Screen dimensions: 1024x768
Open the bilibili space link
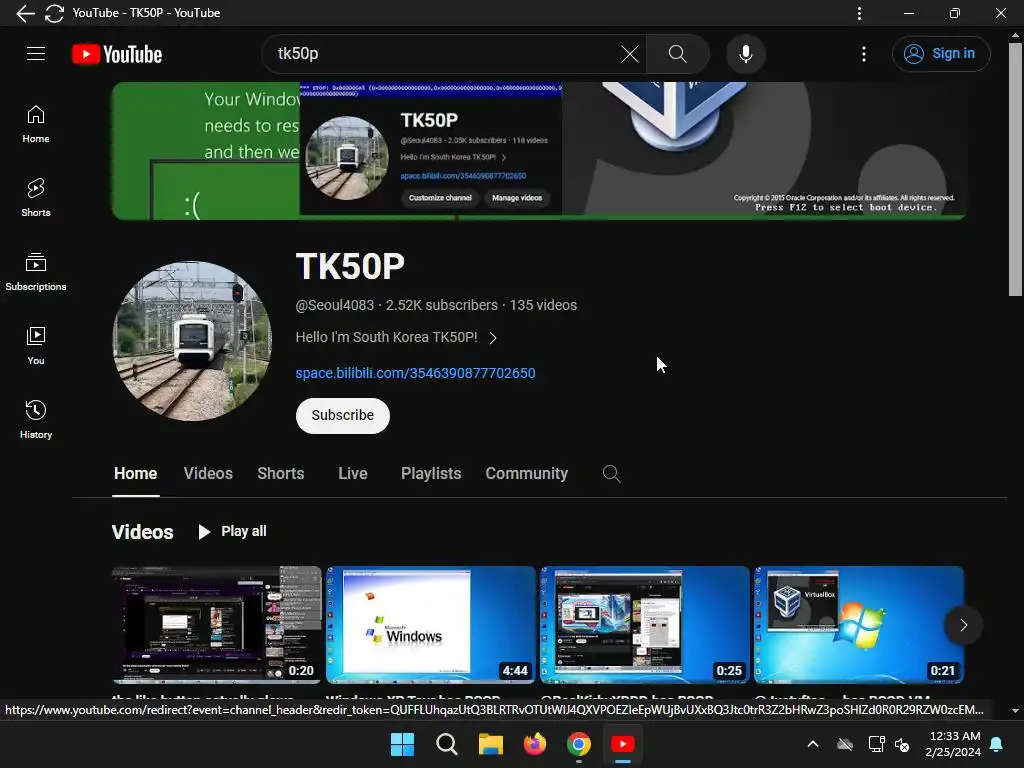tap(415, 373)
